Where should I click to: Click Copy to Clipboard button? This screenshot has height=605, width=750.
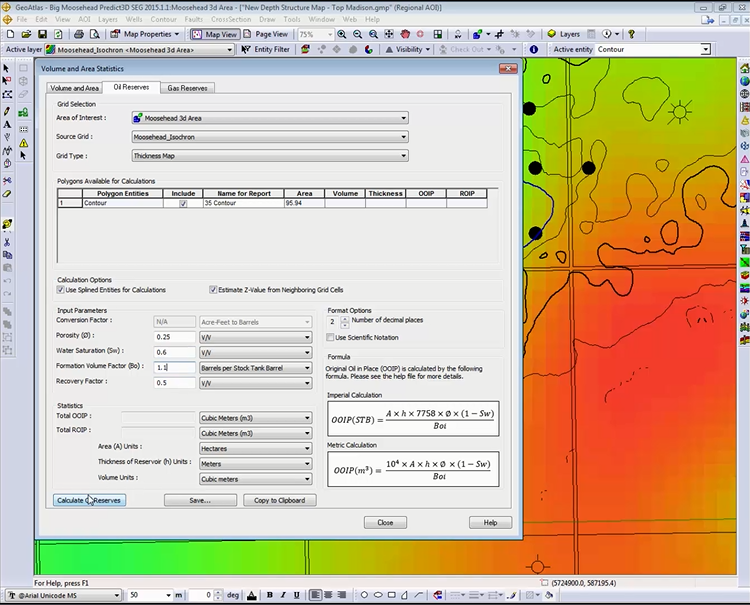tap(280, 500)
